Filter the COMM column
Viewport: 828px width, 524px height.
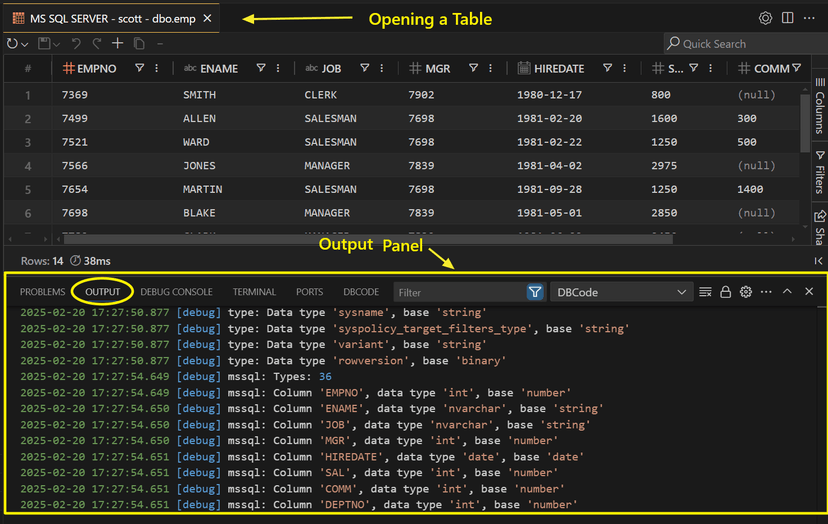click(x=797, y=68)
